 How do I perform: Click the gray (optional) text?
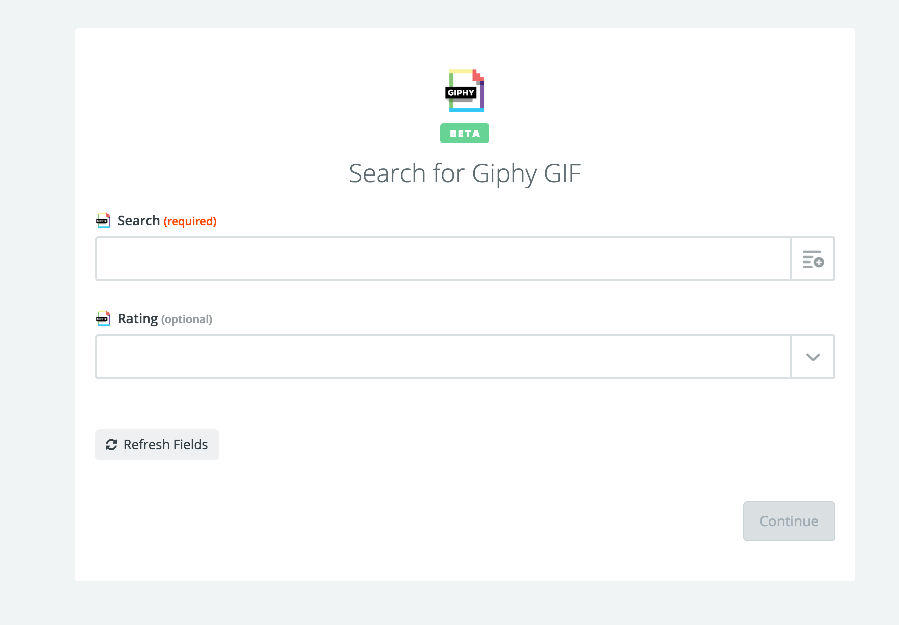187,319
